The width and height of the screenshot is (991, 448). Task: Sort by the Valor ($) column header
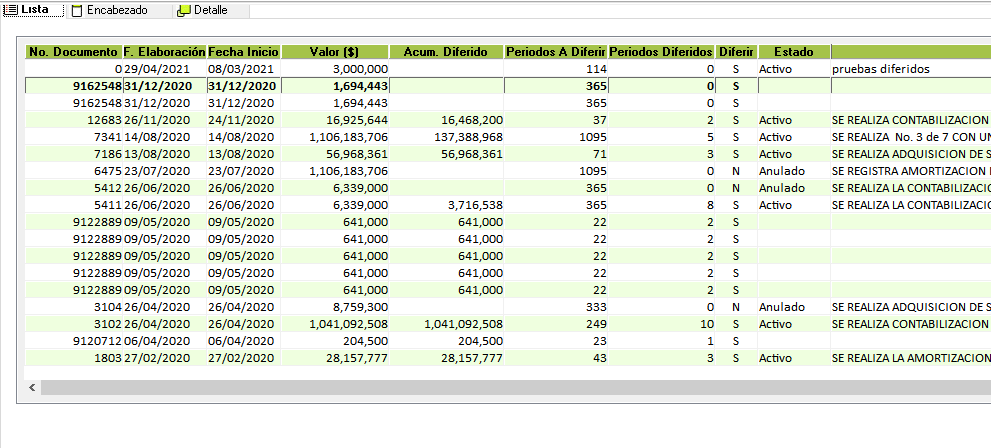(335, 52)
